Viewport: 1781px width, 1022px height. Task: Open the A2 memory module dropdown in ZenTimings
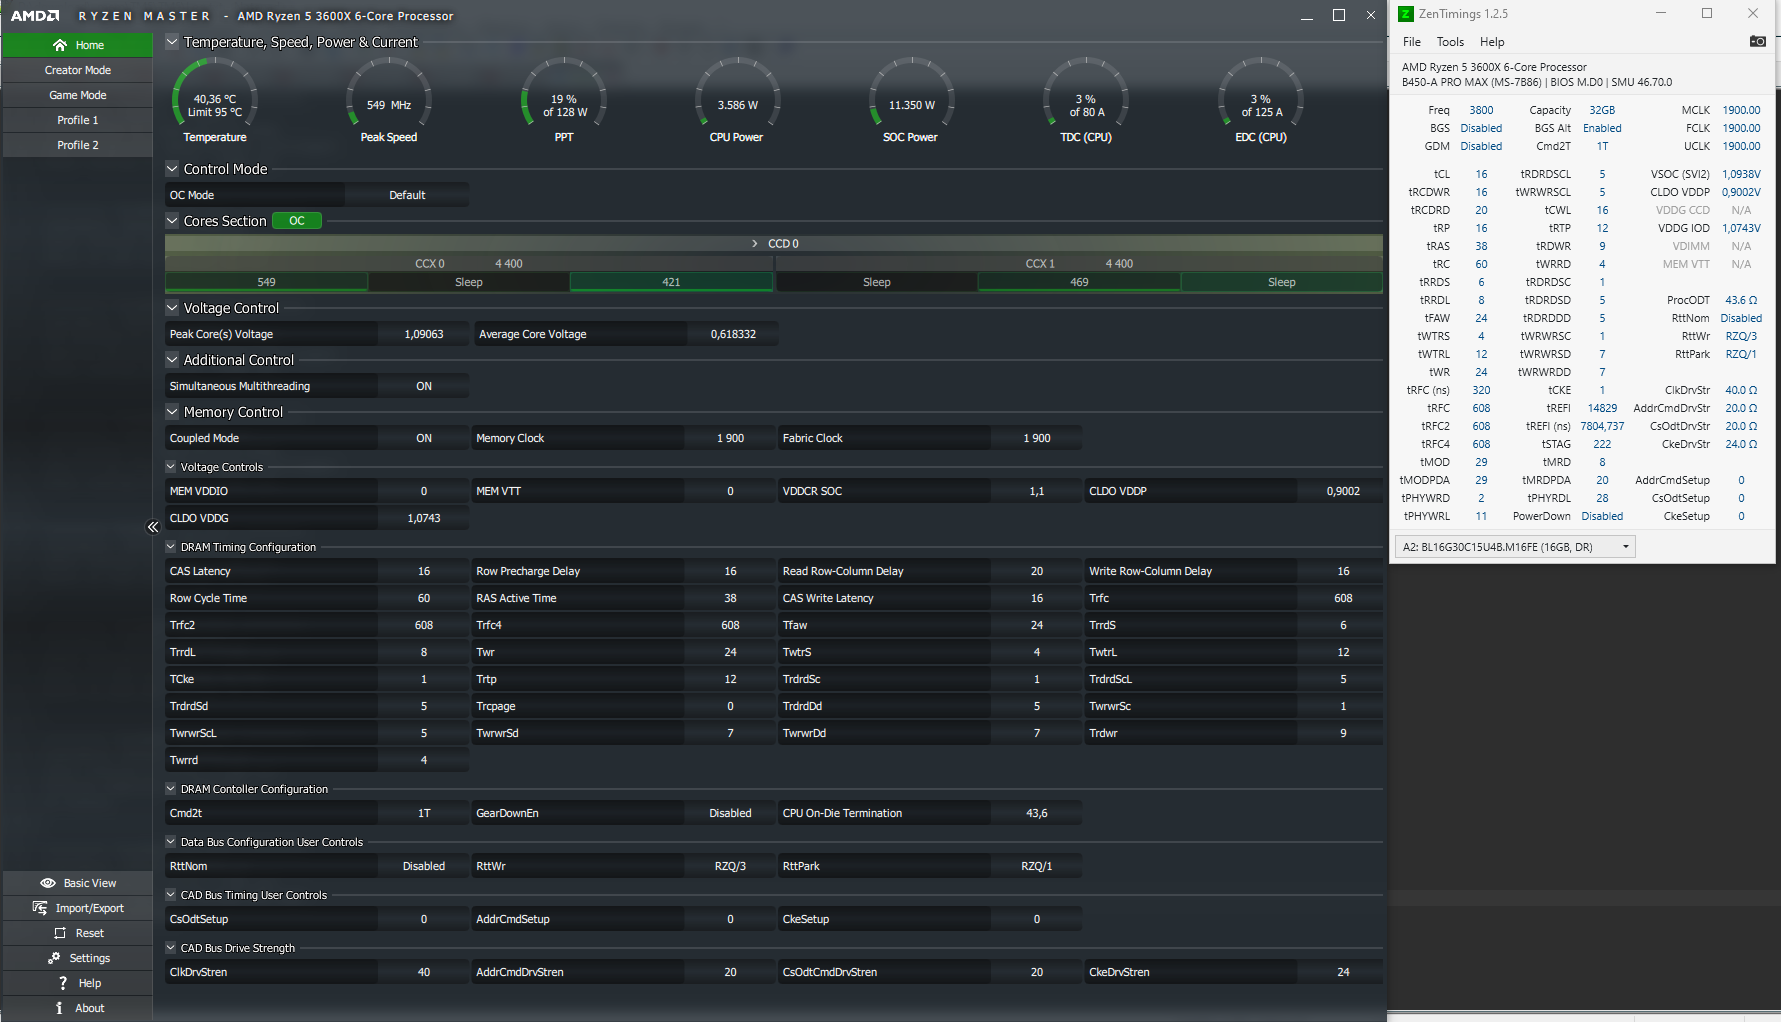pos(1515,547)
